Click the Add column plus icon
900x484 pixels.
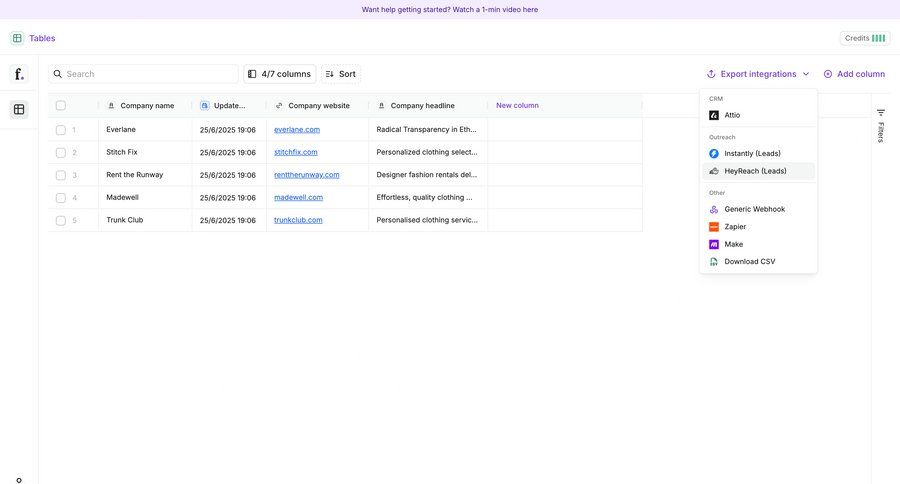(828, 74)
